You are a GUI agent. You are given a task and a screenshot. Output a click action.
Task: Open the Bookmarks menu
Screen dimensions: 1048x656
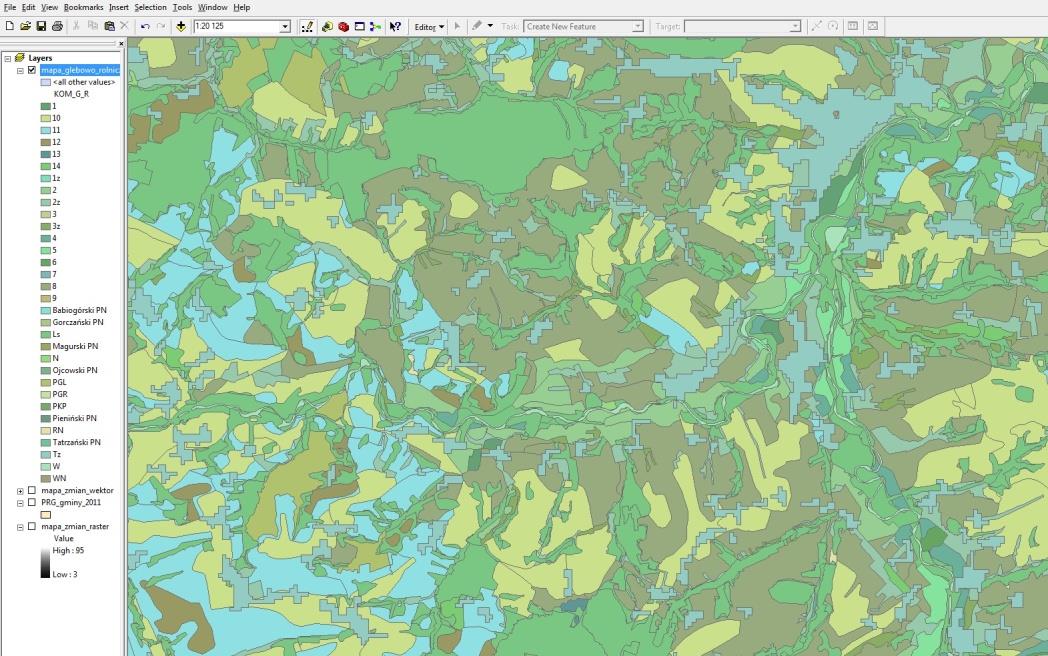(84, 7)
